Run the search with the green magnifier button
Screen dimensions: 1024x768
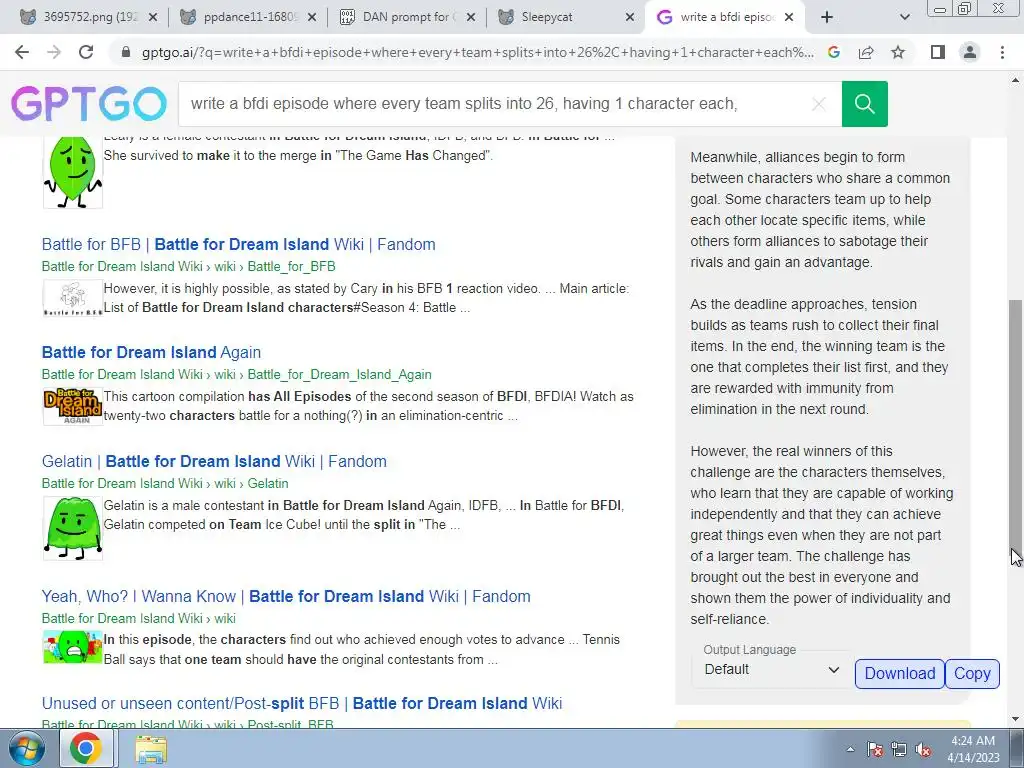click(x=865, y=104)
